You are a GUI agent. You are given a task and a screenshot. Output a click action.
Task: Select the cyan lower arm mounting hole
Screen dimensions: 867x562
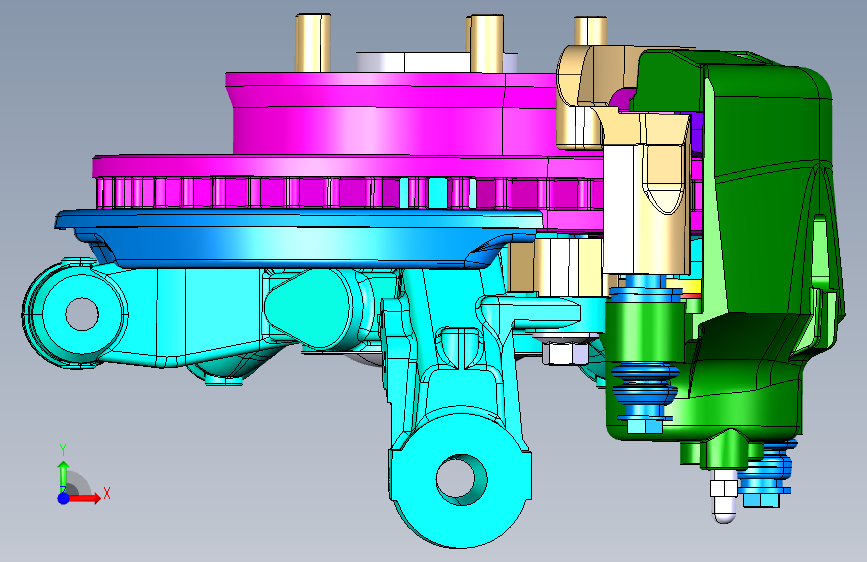click(x=461, y=480)
